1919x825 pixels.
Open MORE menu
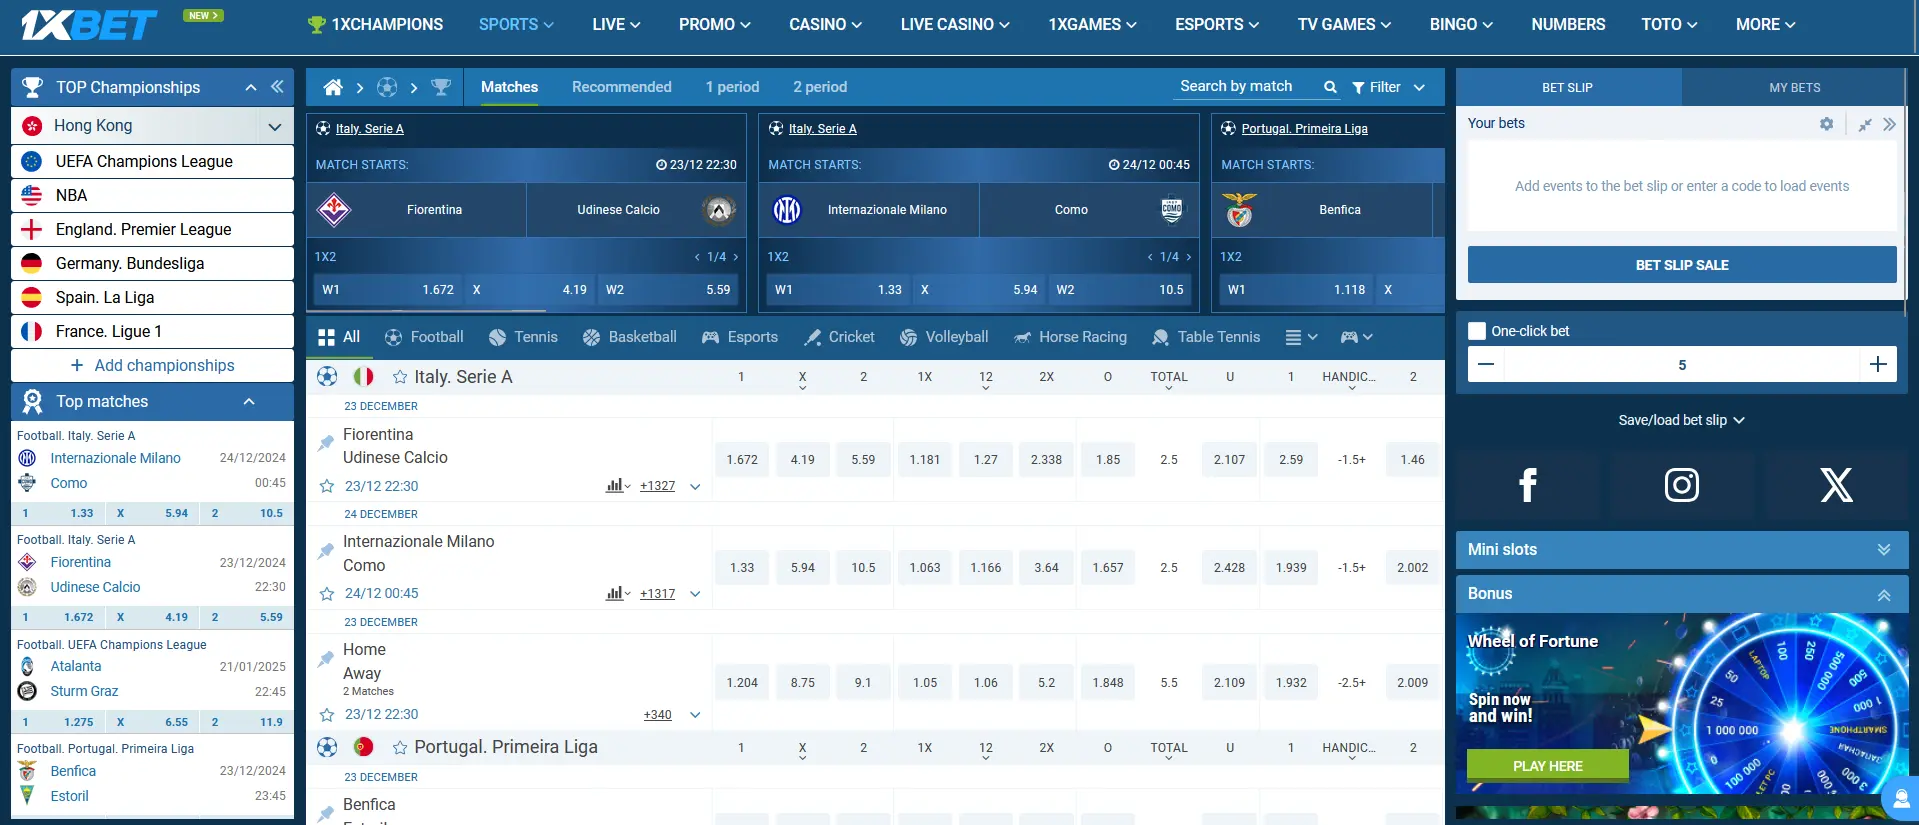(x=1765, y=24)
